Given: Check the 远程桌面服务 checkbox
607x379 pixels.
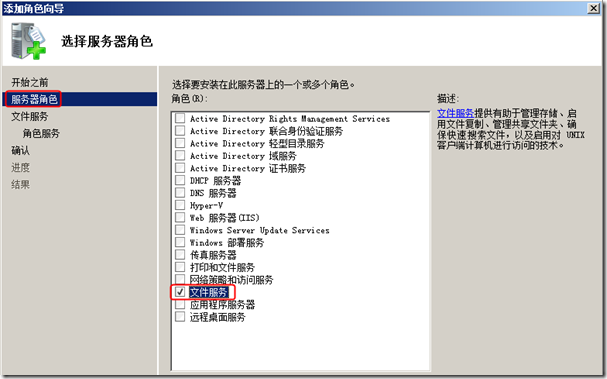Looking at the screenshot, I should pos(180,317).
